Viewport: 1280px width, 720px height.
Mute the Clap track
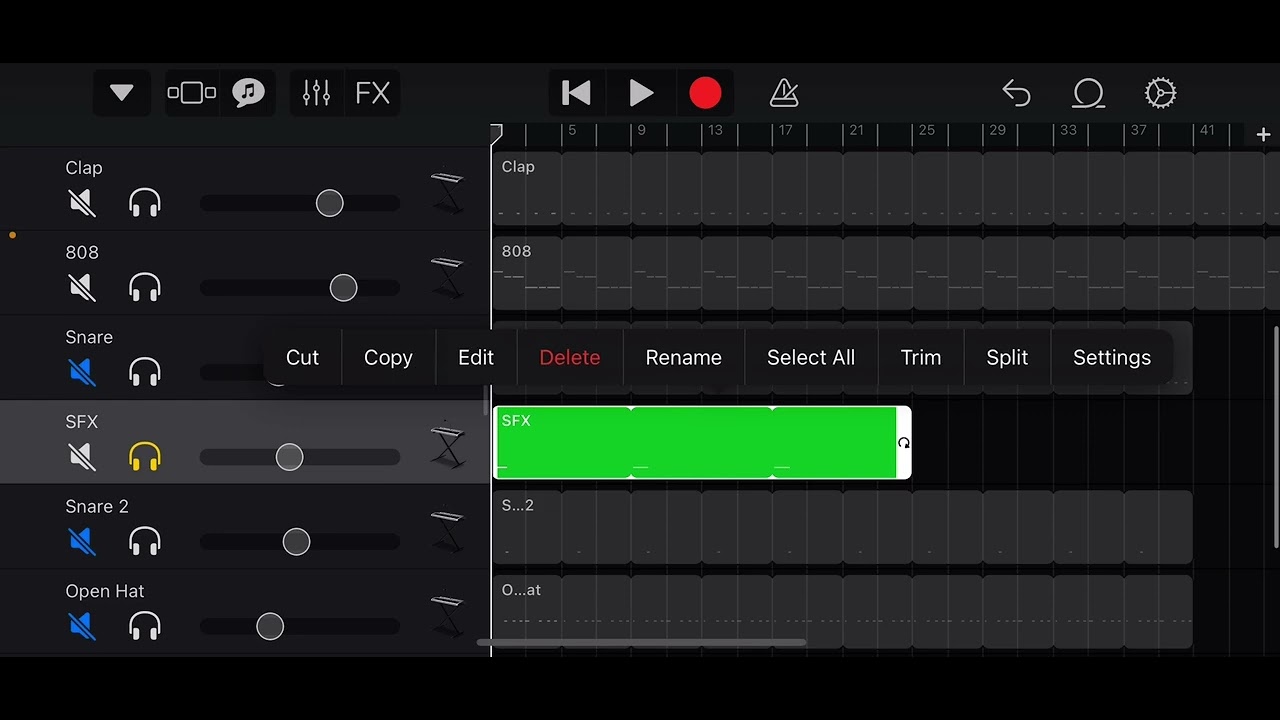[82, 204]
